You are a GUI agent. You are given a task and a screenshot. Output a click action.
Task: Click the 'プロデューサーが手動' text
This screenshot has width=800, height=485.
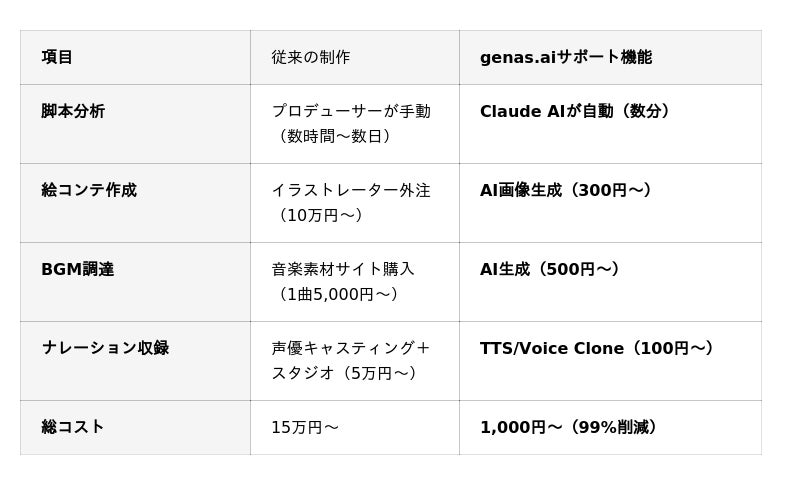pos(351,111)
